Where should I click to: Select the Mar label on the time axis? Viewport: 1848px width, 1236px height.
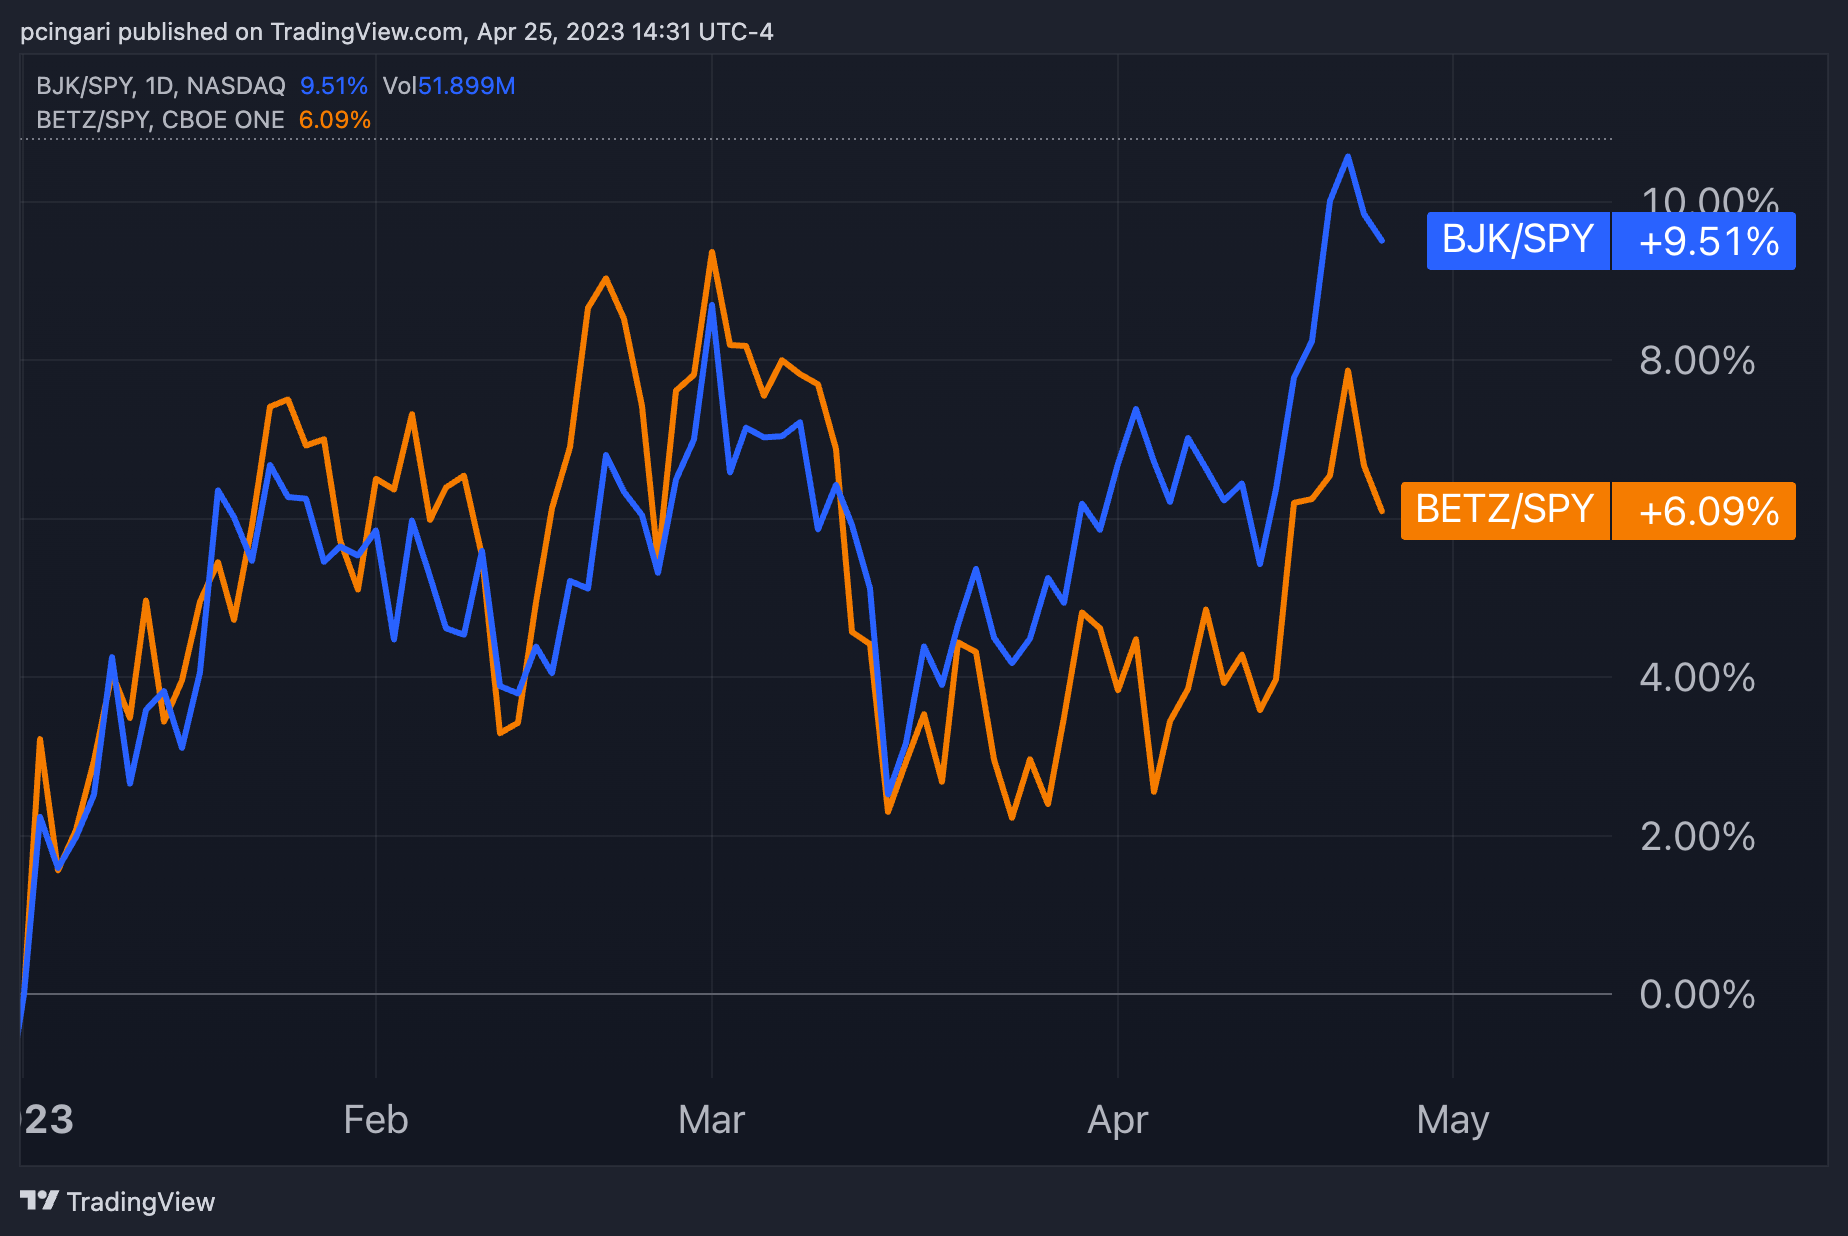coord(711,1120)
